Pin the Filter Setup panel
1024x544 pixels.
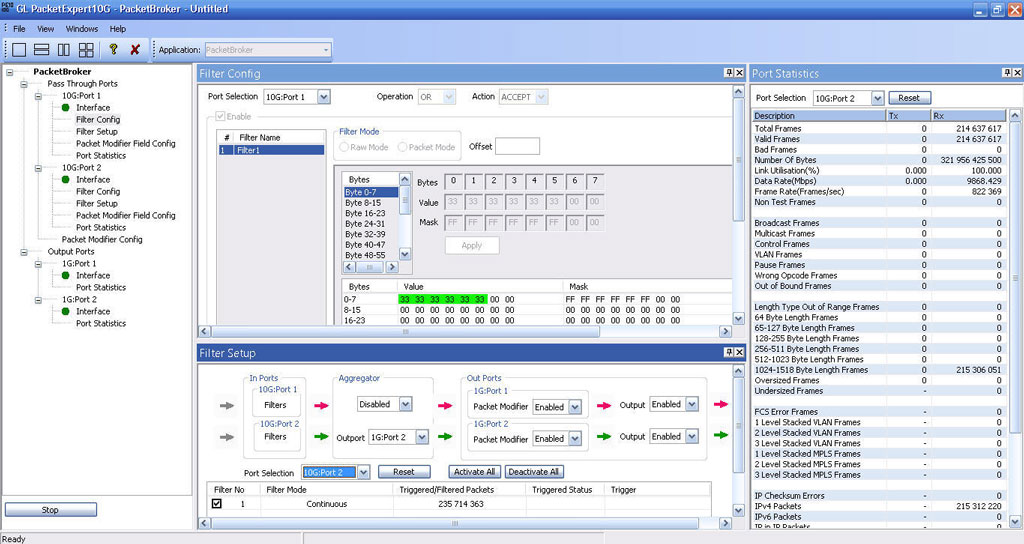[729, 352]
